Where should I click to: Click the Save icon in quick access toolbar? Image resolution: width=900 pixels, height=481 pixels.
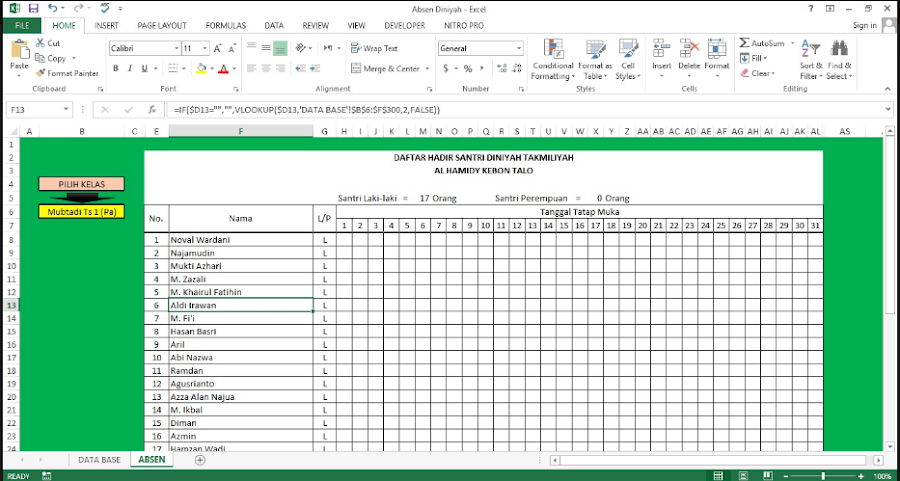[x=33, y=9]
